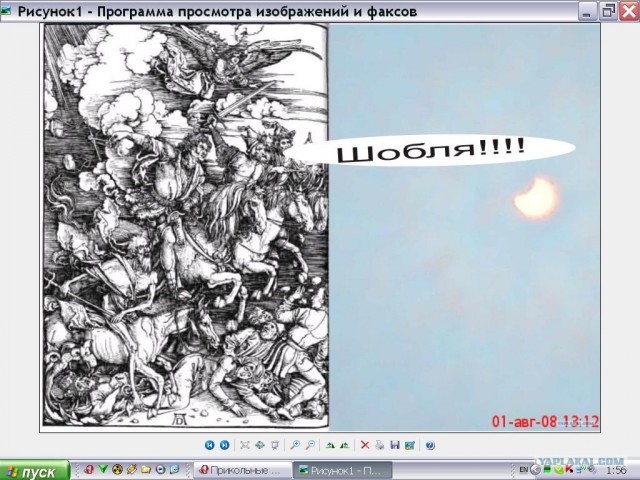Screen dimensions: 640x480
Task: Expand hidden tray icons with the arrow
Action: pyautogui.click(x=536, y=470)
